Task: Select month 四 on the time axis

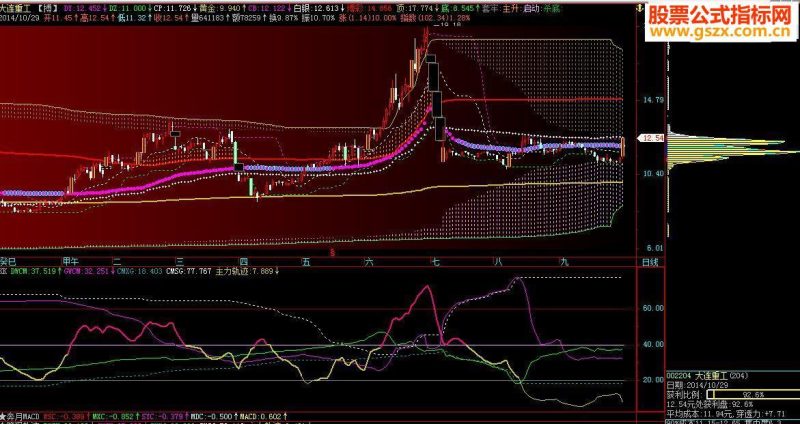Action: tap(243, 262)
